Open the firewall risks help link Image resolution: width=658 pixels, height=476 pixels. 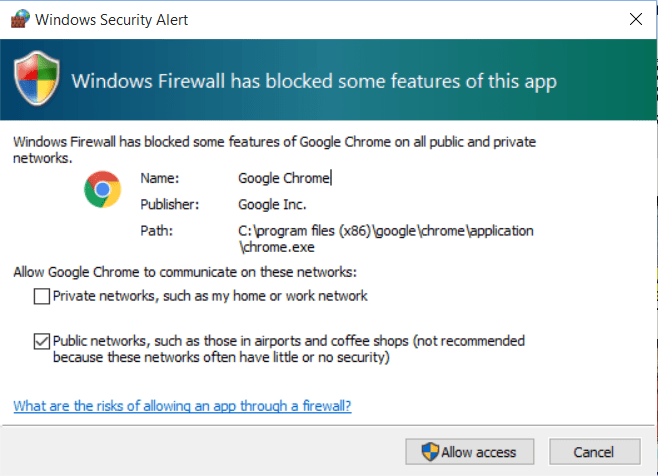point(182,406)
